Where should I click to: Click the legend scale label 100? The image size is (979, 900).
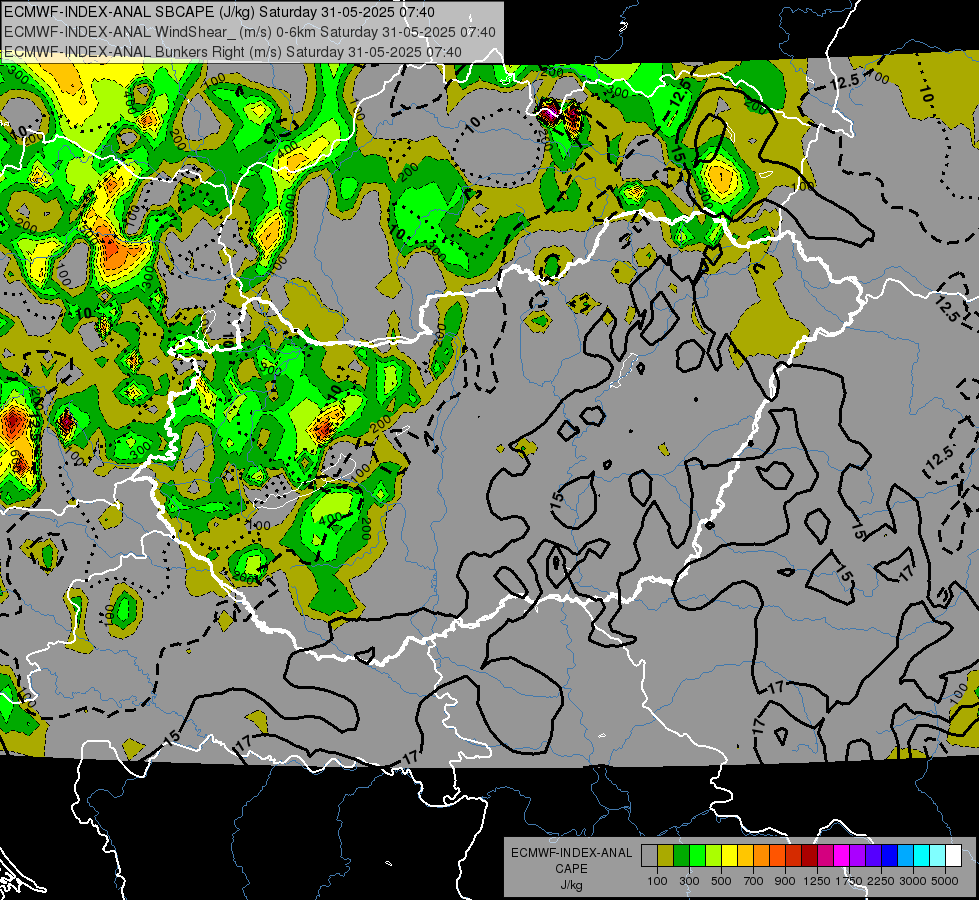click(657, 881)
